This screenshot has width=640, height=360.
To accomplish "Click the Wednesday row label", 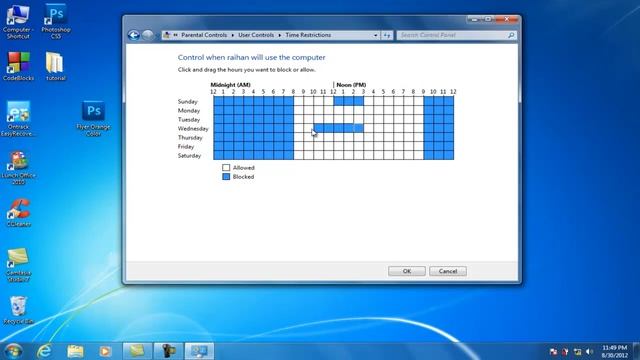I will click(193, 128).
